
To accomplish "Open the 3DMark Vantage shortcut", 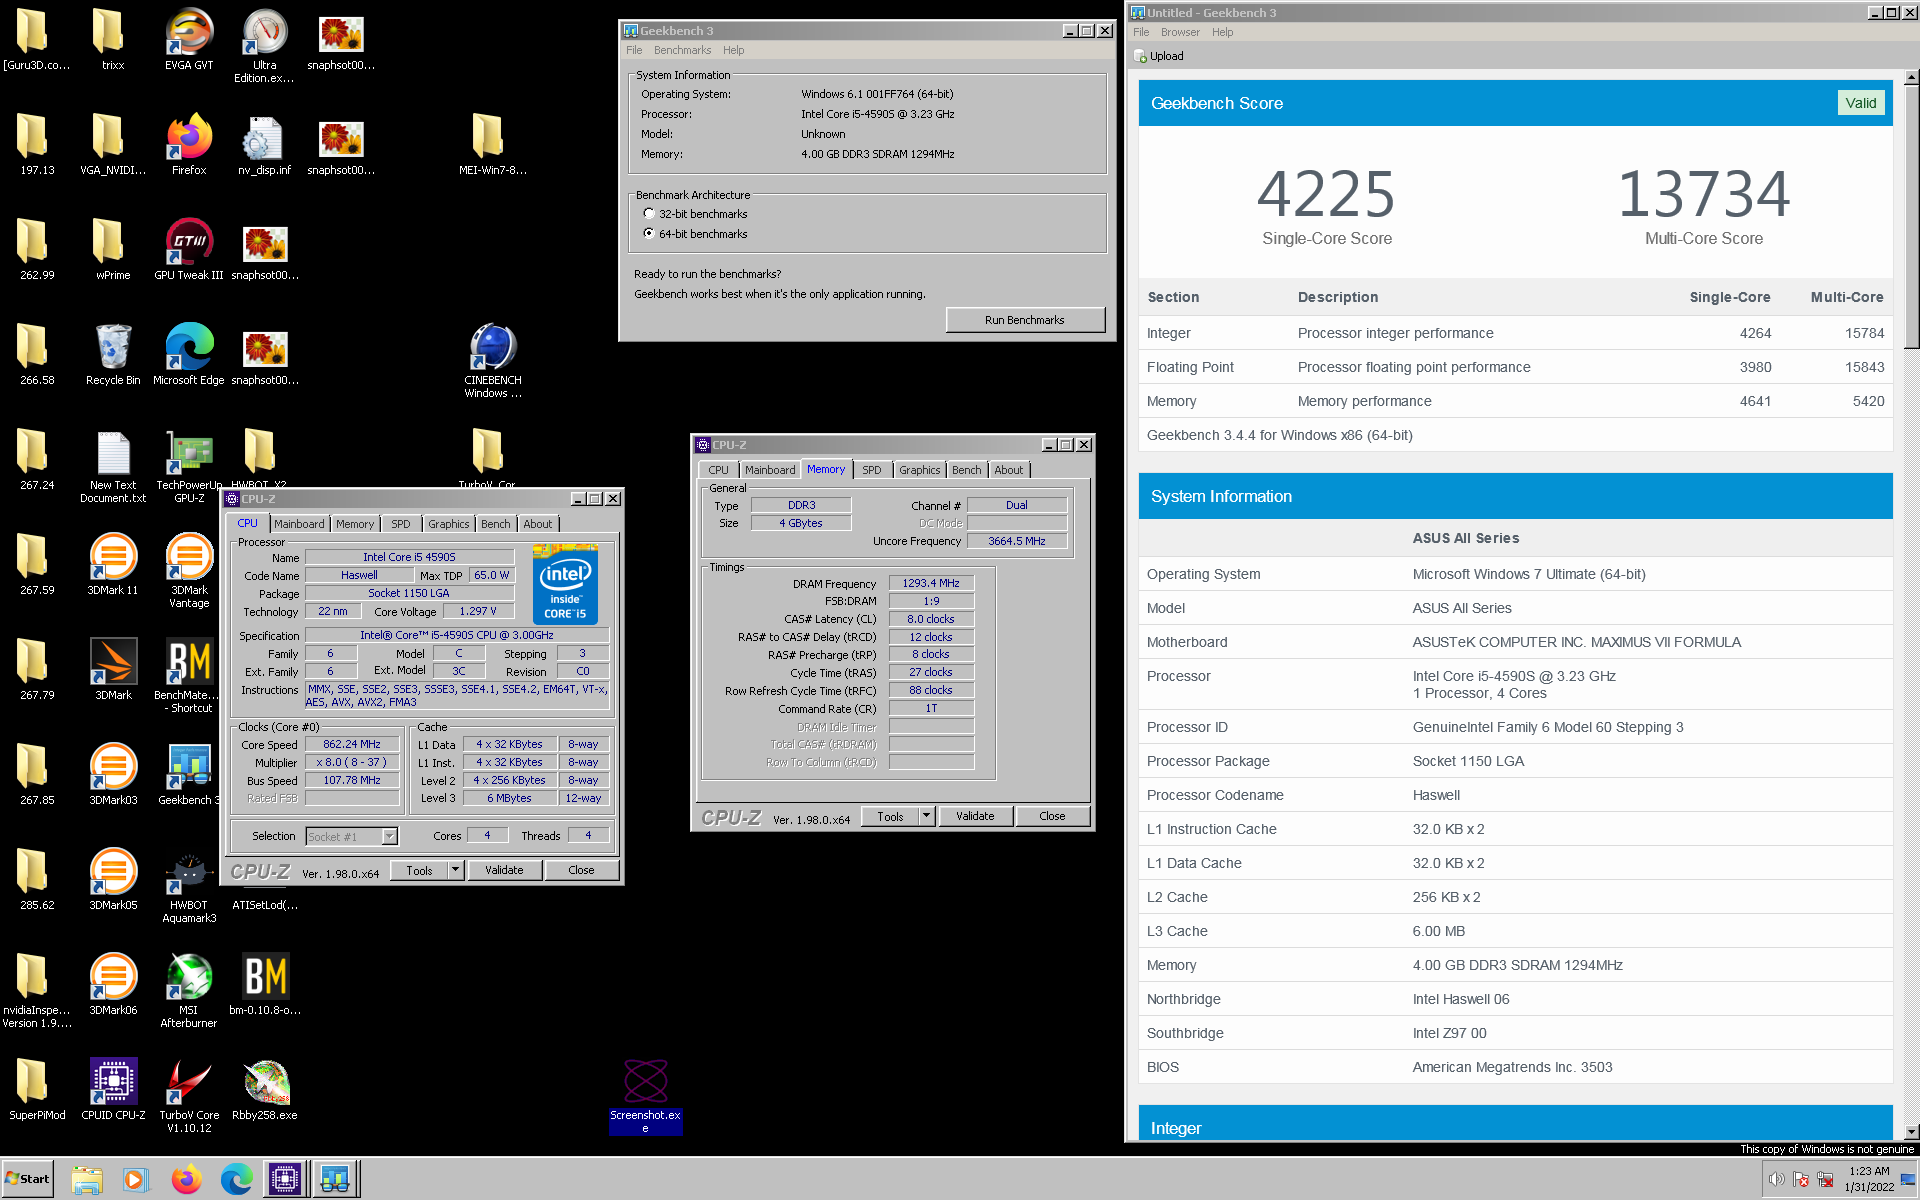I will tap(189, 570).
